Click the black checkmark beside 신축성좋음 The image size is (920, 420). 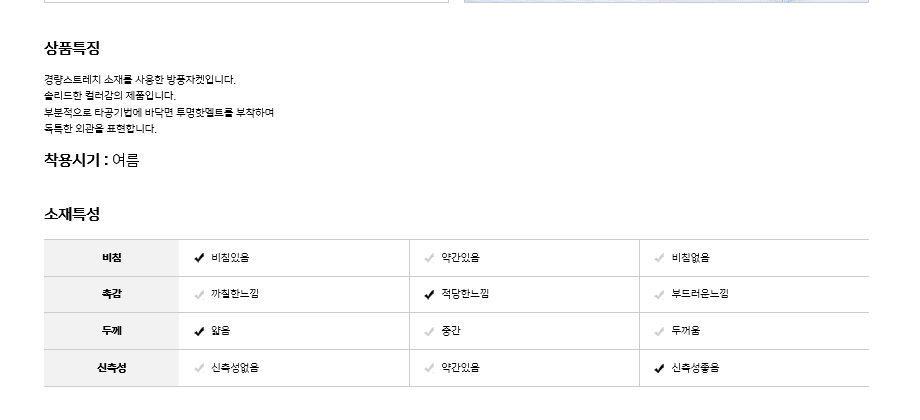click(659, 368)
